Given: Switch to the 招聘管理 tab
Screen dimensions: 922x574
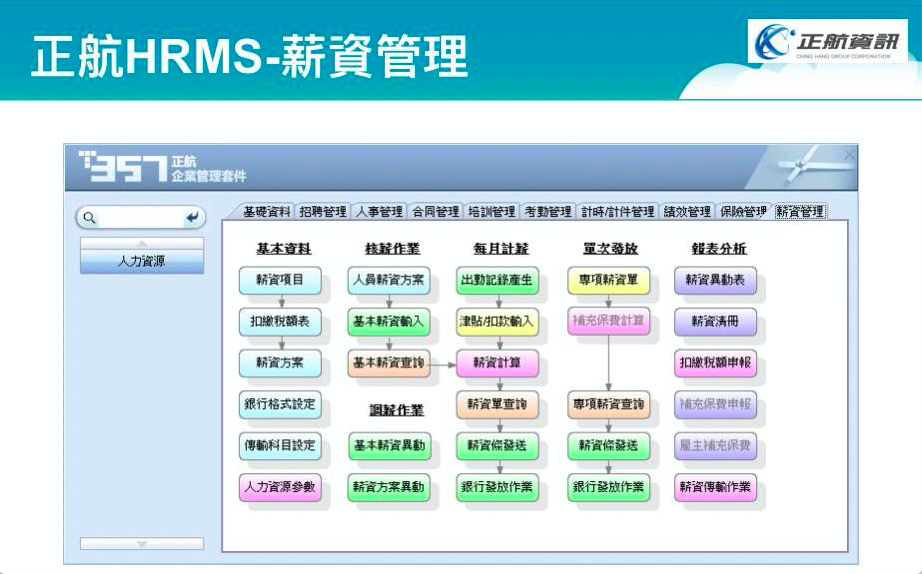Looking at the screenshot, I should [323, 212].
